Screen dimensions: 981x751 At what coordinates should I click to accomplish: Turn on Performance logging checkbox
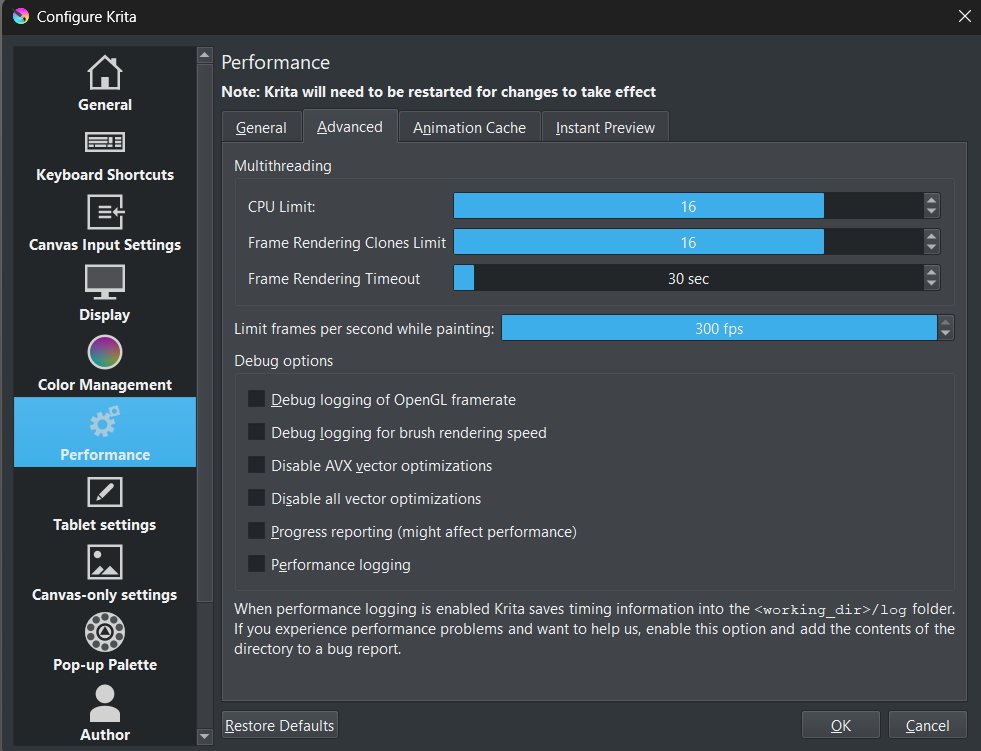tap(257, 565)
